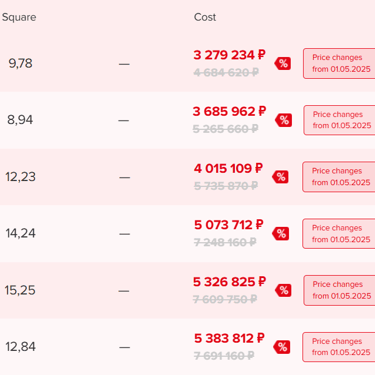Click discount percent tag for 5 326 825 ₽
The image size is (375, 375).
pos(283,290)
